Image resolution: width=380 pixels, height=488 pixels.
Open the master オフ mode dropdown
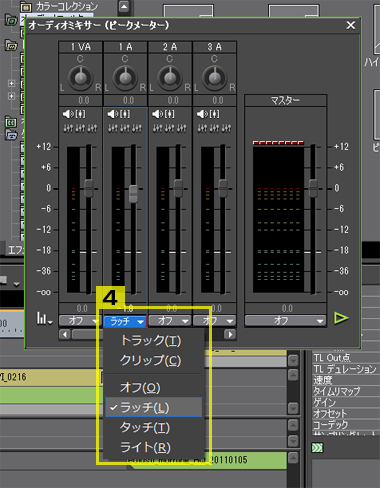coord(285,321)
